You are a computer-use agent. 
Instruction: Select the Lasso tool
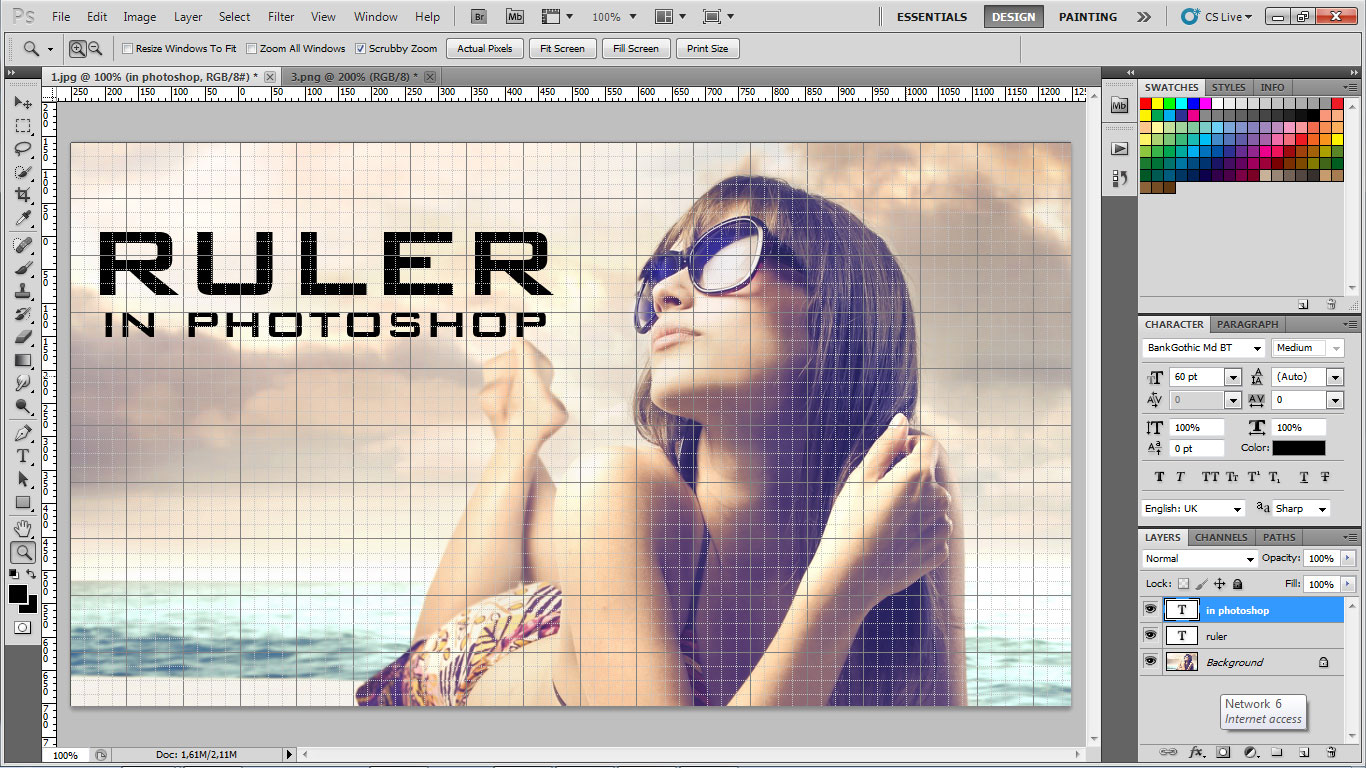point(22,149)
